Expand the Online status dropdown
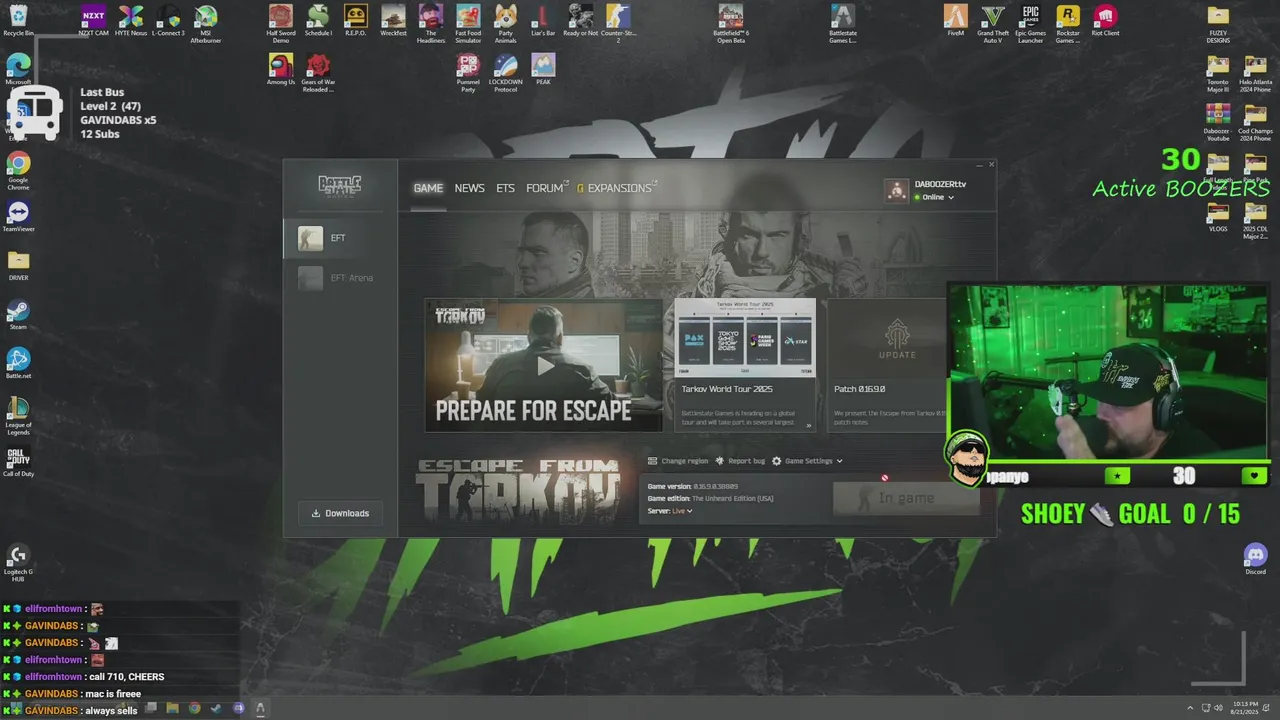 click(x=935, y=197)
